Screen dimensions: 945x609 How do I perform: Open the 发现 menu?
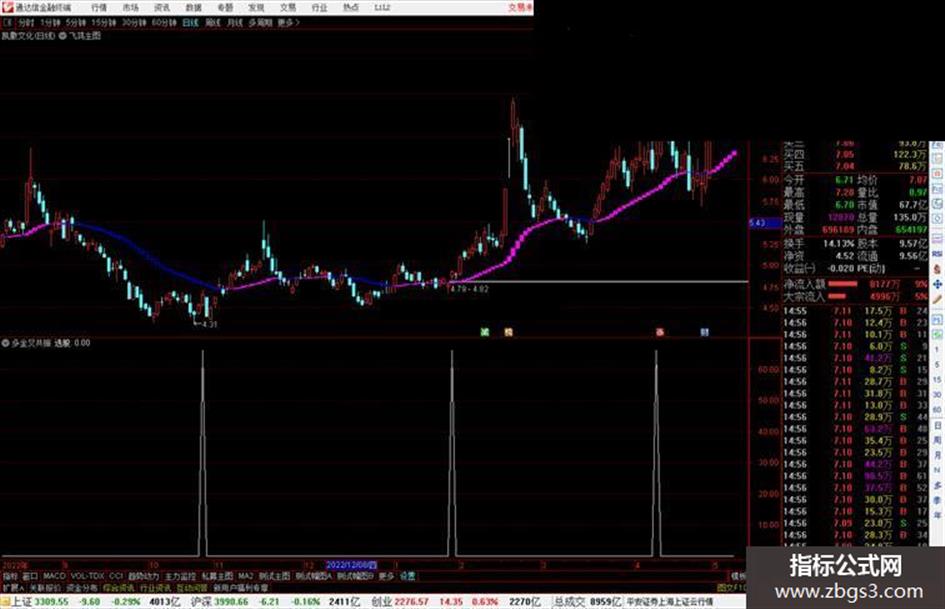[256, 8]
